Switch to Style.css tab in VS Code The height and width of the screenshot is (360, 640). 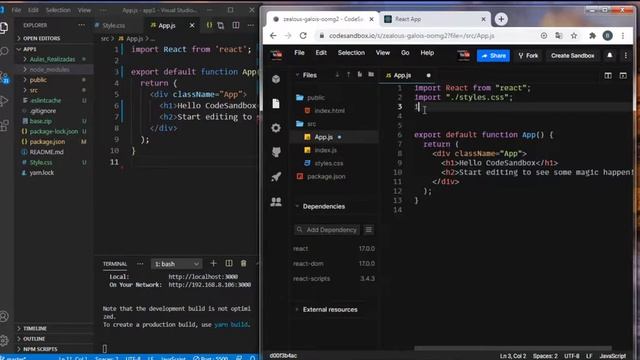(114, 25)
